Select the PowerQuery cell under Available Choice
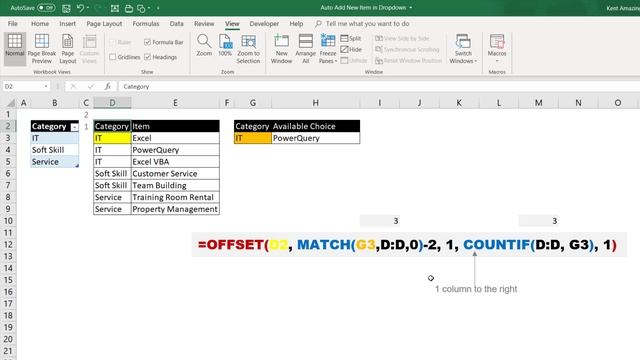The width and height of the screenshot is (640, 360). point(316,138)
